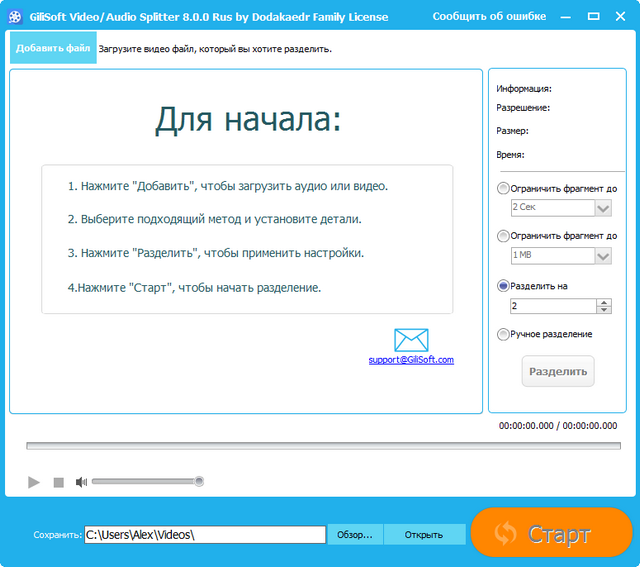Open the "2 Сек" duration dropdown
The image size is (640, 567).
603,208
